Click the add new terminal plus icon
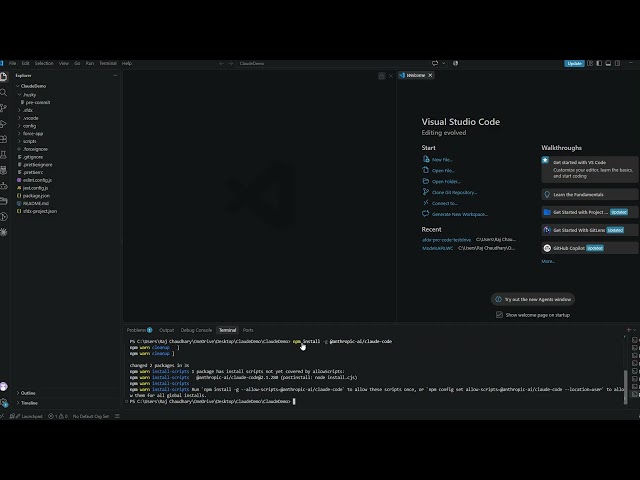 click(x=629, y=330)
